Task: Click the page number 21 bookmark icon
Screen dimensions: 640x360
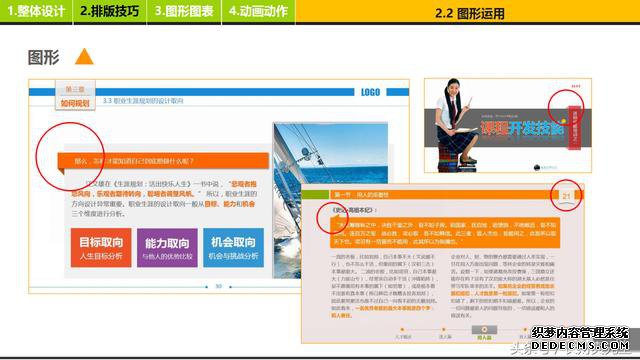Action: point(566,196)
